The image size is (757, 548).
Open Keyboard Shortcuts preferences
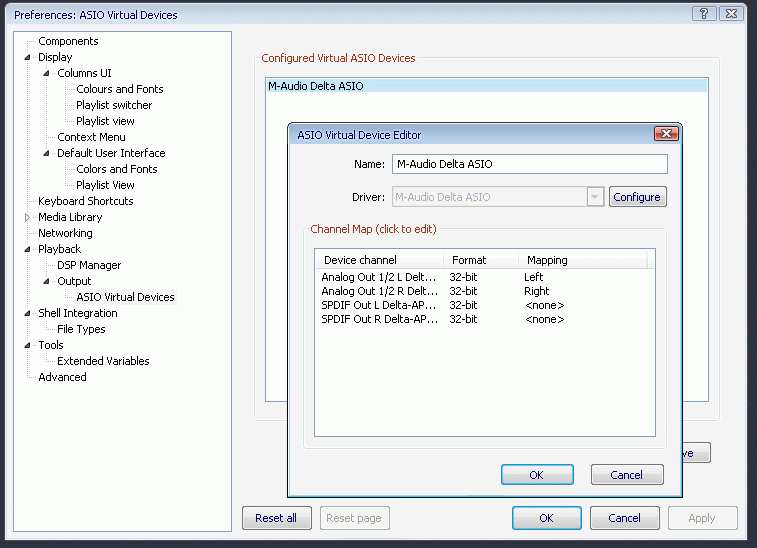pyautogui.click(x=85, y=201)
